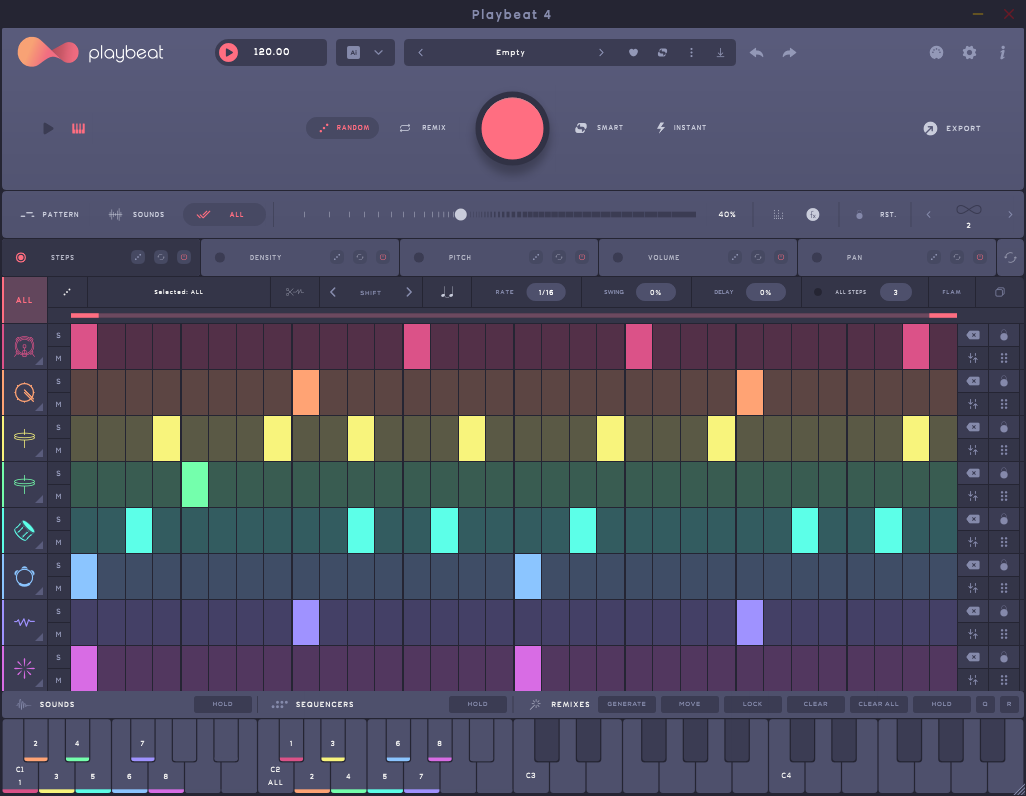
Task: Click the SEQUENCERS HOLD button
Action: click(x=478, y=704)
